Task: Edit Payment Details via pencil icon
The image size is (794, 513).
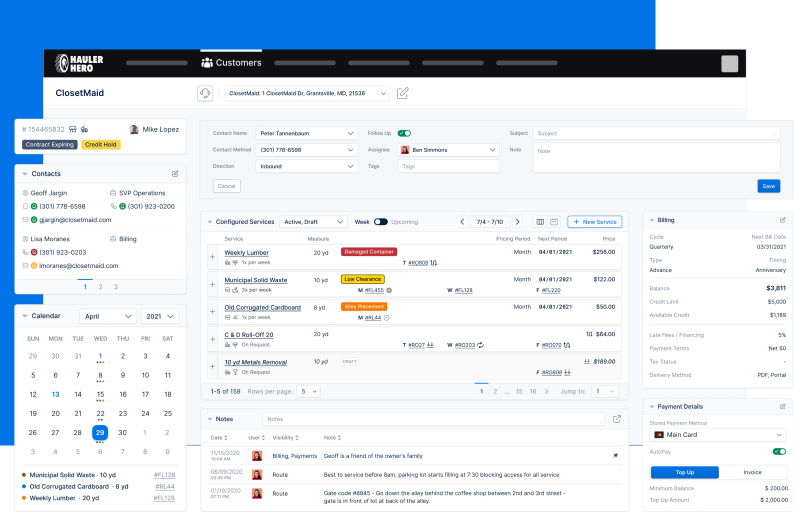Action: 782,407
